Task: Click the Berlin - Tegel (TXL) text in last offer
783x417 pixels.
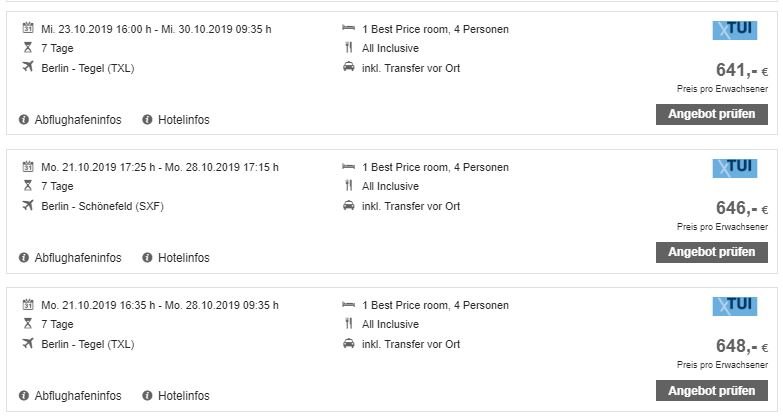Action: 88,344
